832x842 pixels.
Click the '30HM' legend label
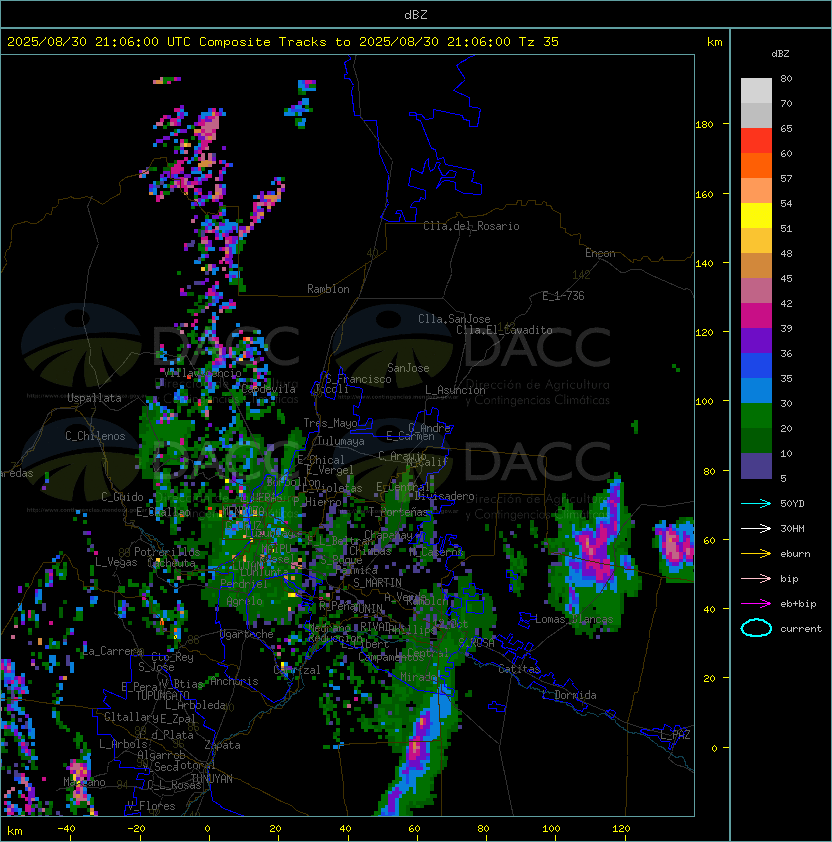[792, 528]
